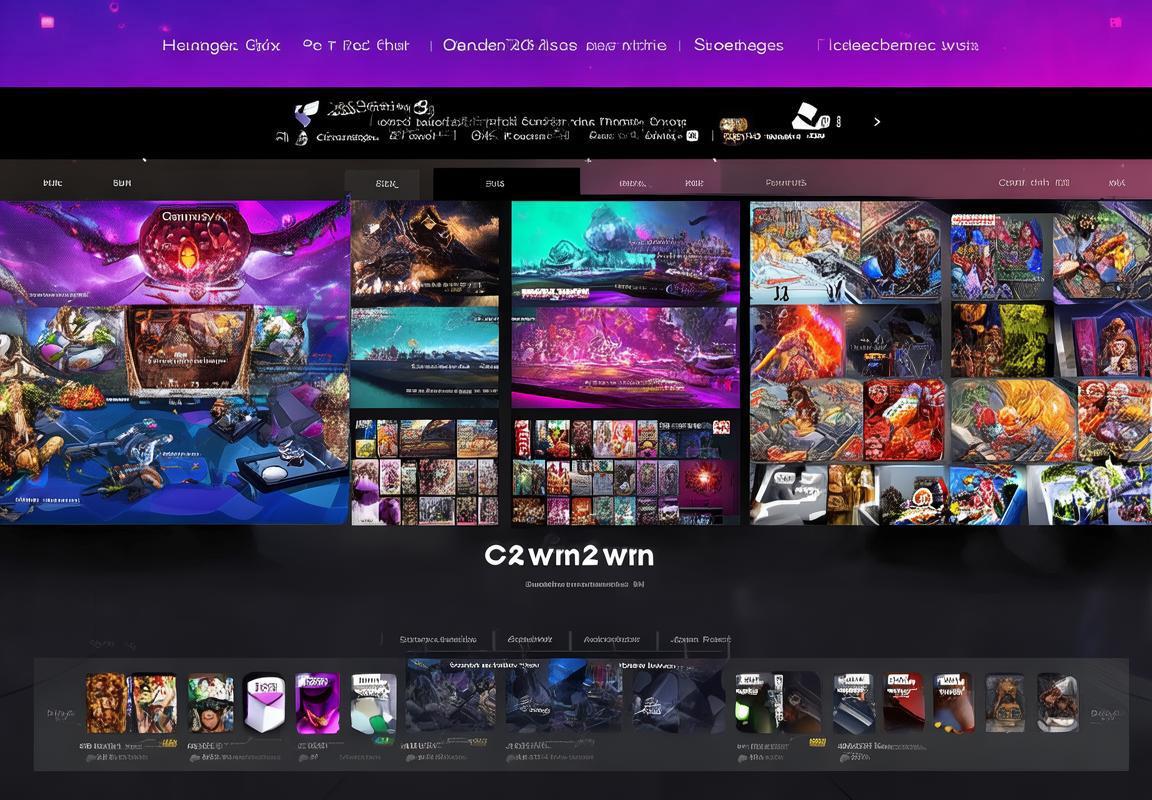Screen dimensions: 1152x800
Task: Click the right chevron arrow in the black banner
Action: pyautogui.click(x=876, y=122)
